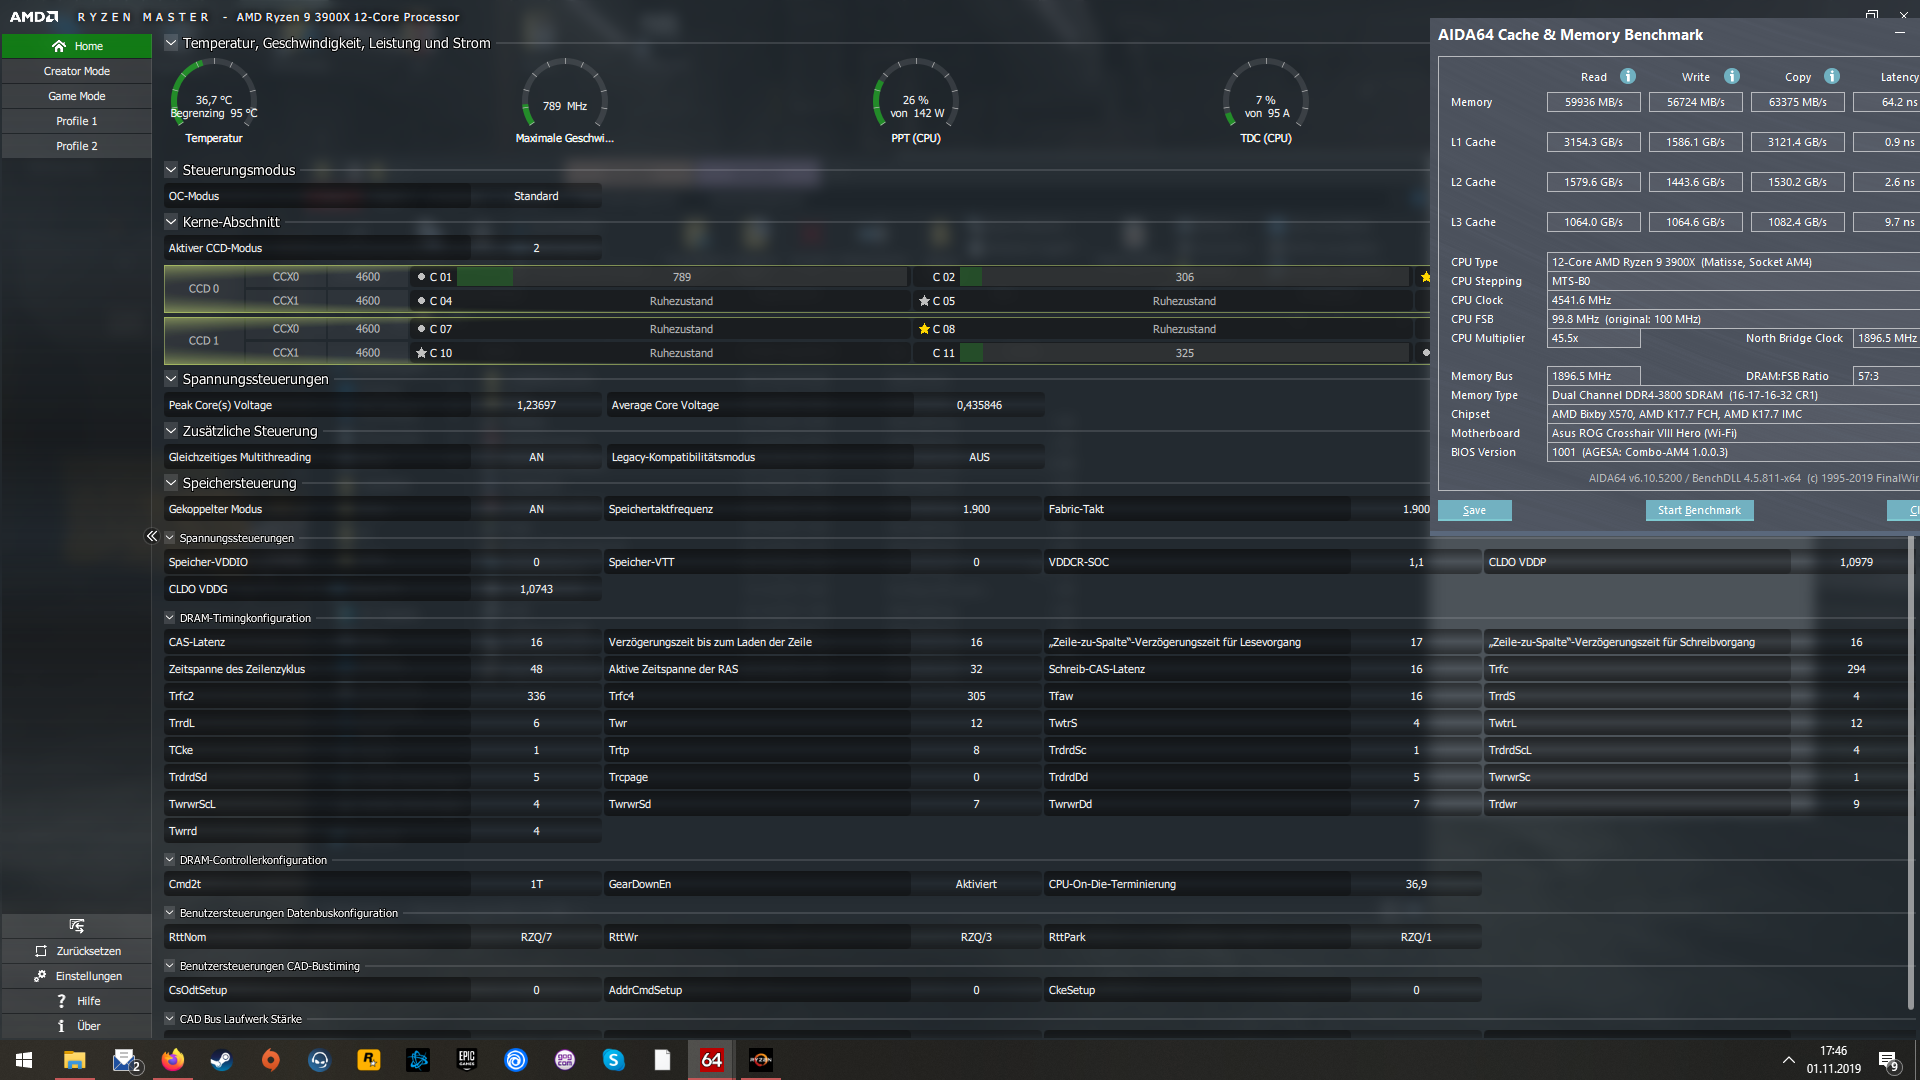The height and width of the screenshot is (1080, 1920).
Task: Toggle Gleichzeitiges Multithreading AN value
Action: 536,457
